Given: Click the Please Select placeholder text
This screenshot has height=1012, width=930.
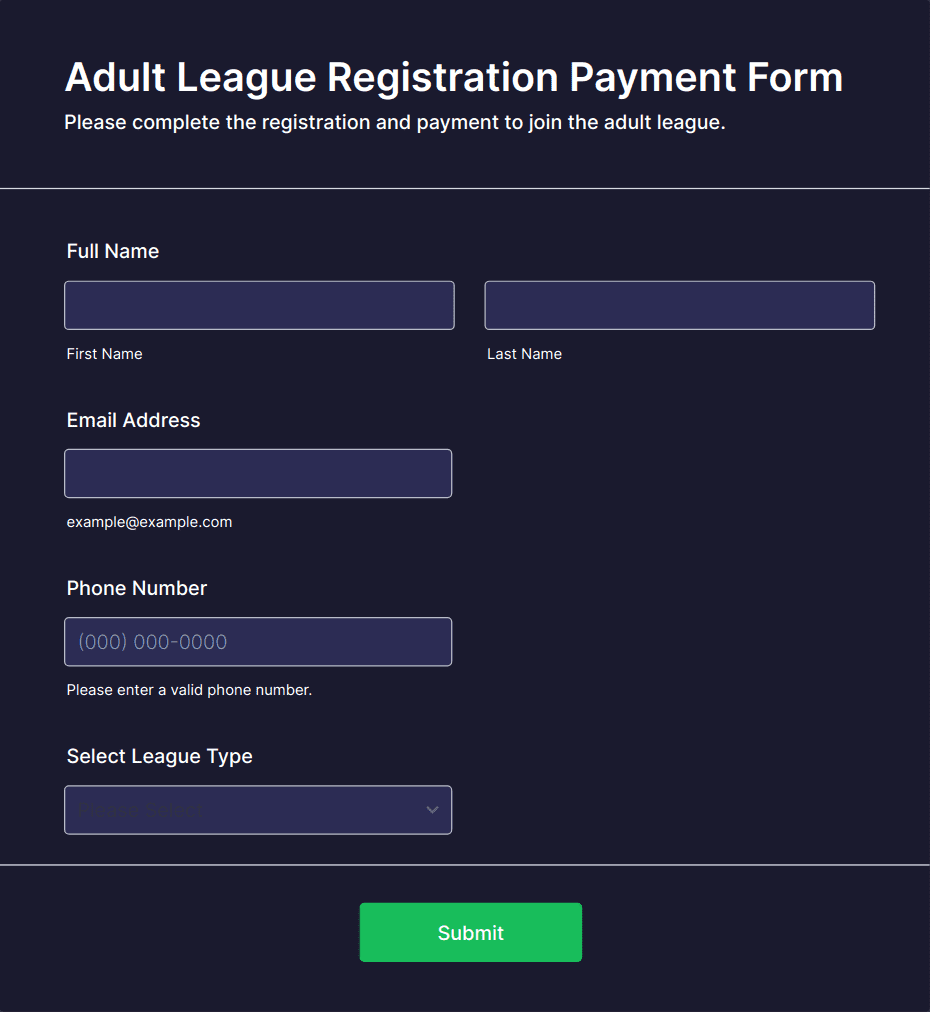Looking at the screenshot, I should point(140,810).
